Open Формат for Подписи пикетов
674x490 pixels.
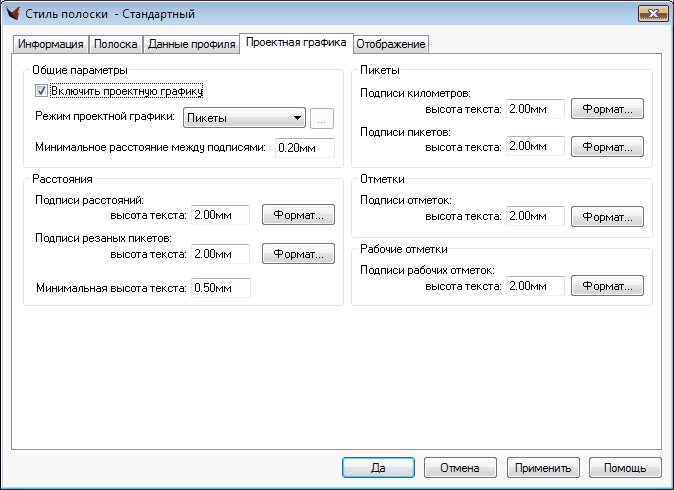pos(607,147)
